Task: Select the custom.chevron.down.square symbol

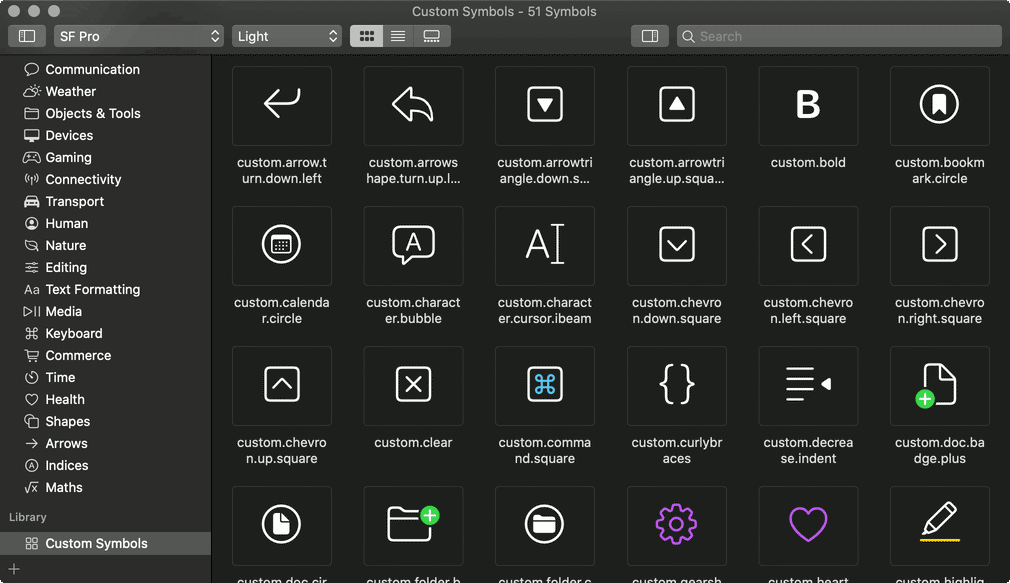Action: pyautogui.click(x=676, y=245)
